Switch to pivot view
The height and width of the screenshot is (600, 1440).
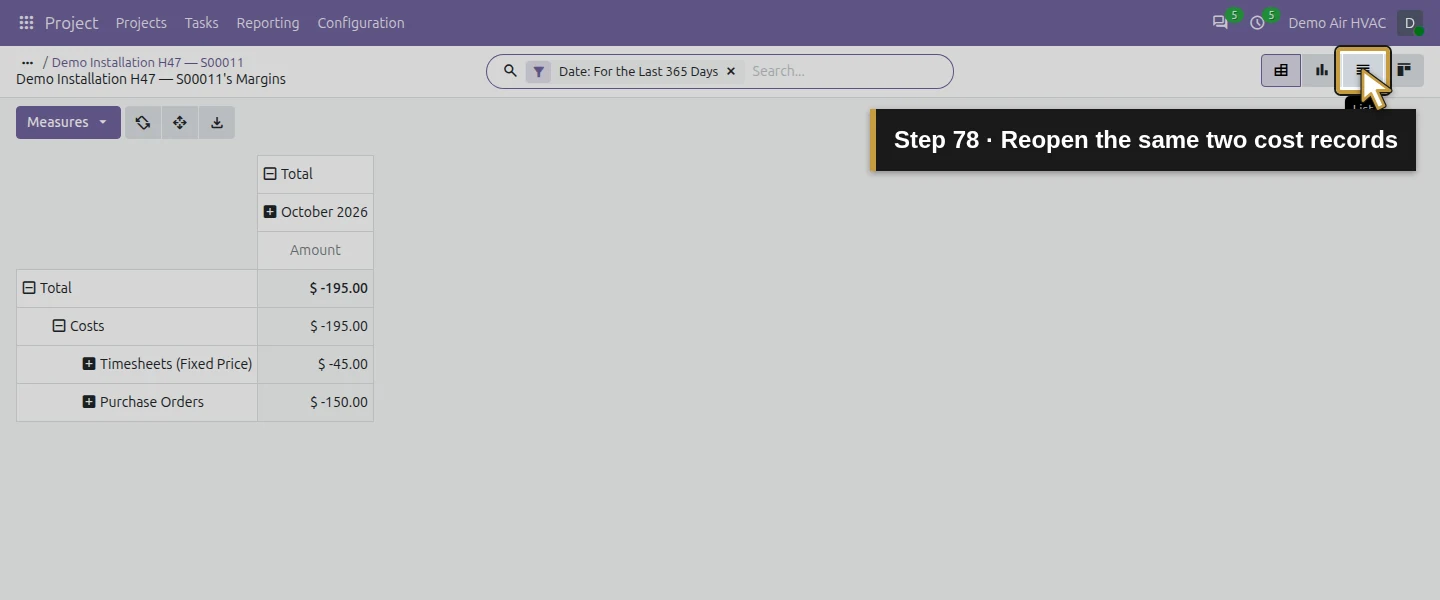click(1281, 70)
